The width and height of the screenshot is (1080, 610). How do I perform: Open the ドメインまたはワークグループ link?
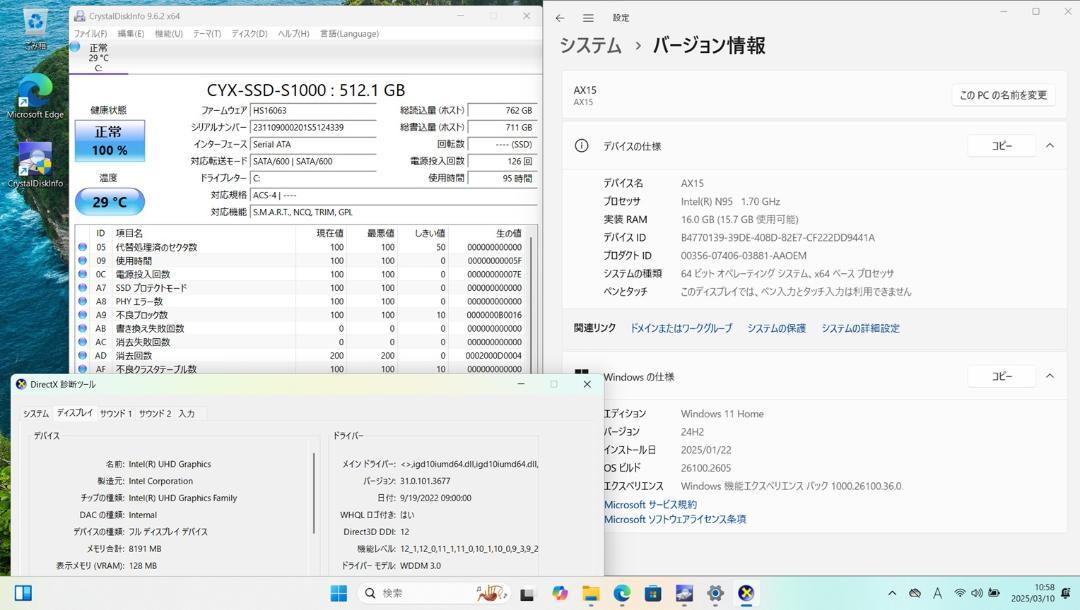click(x=681, y=328)
